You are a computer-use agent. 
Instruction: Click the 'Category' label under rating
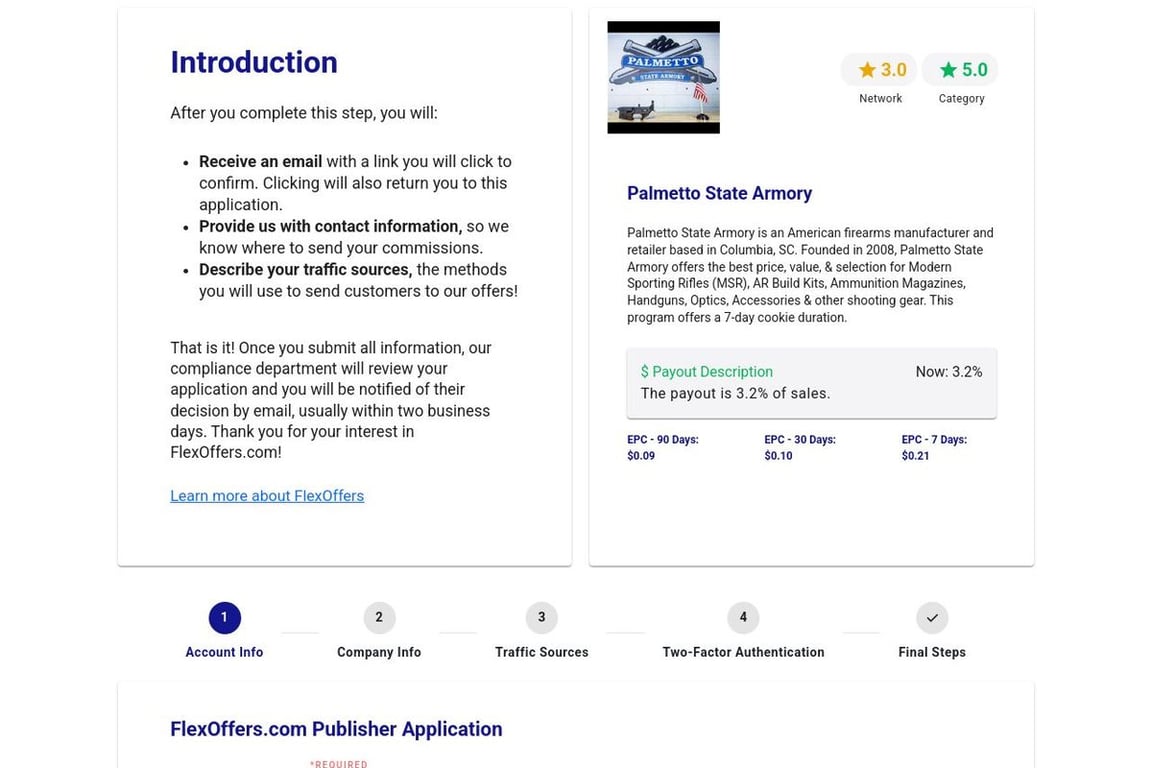(961, 98)
